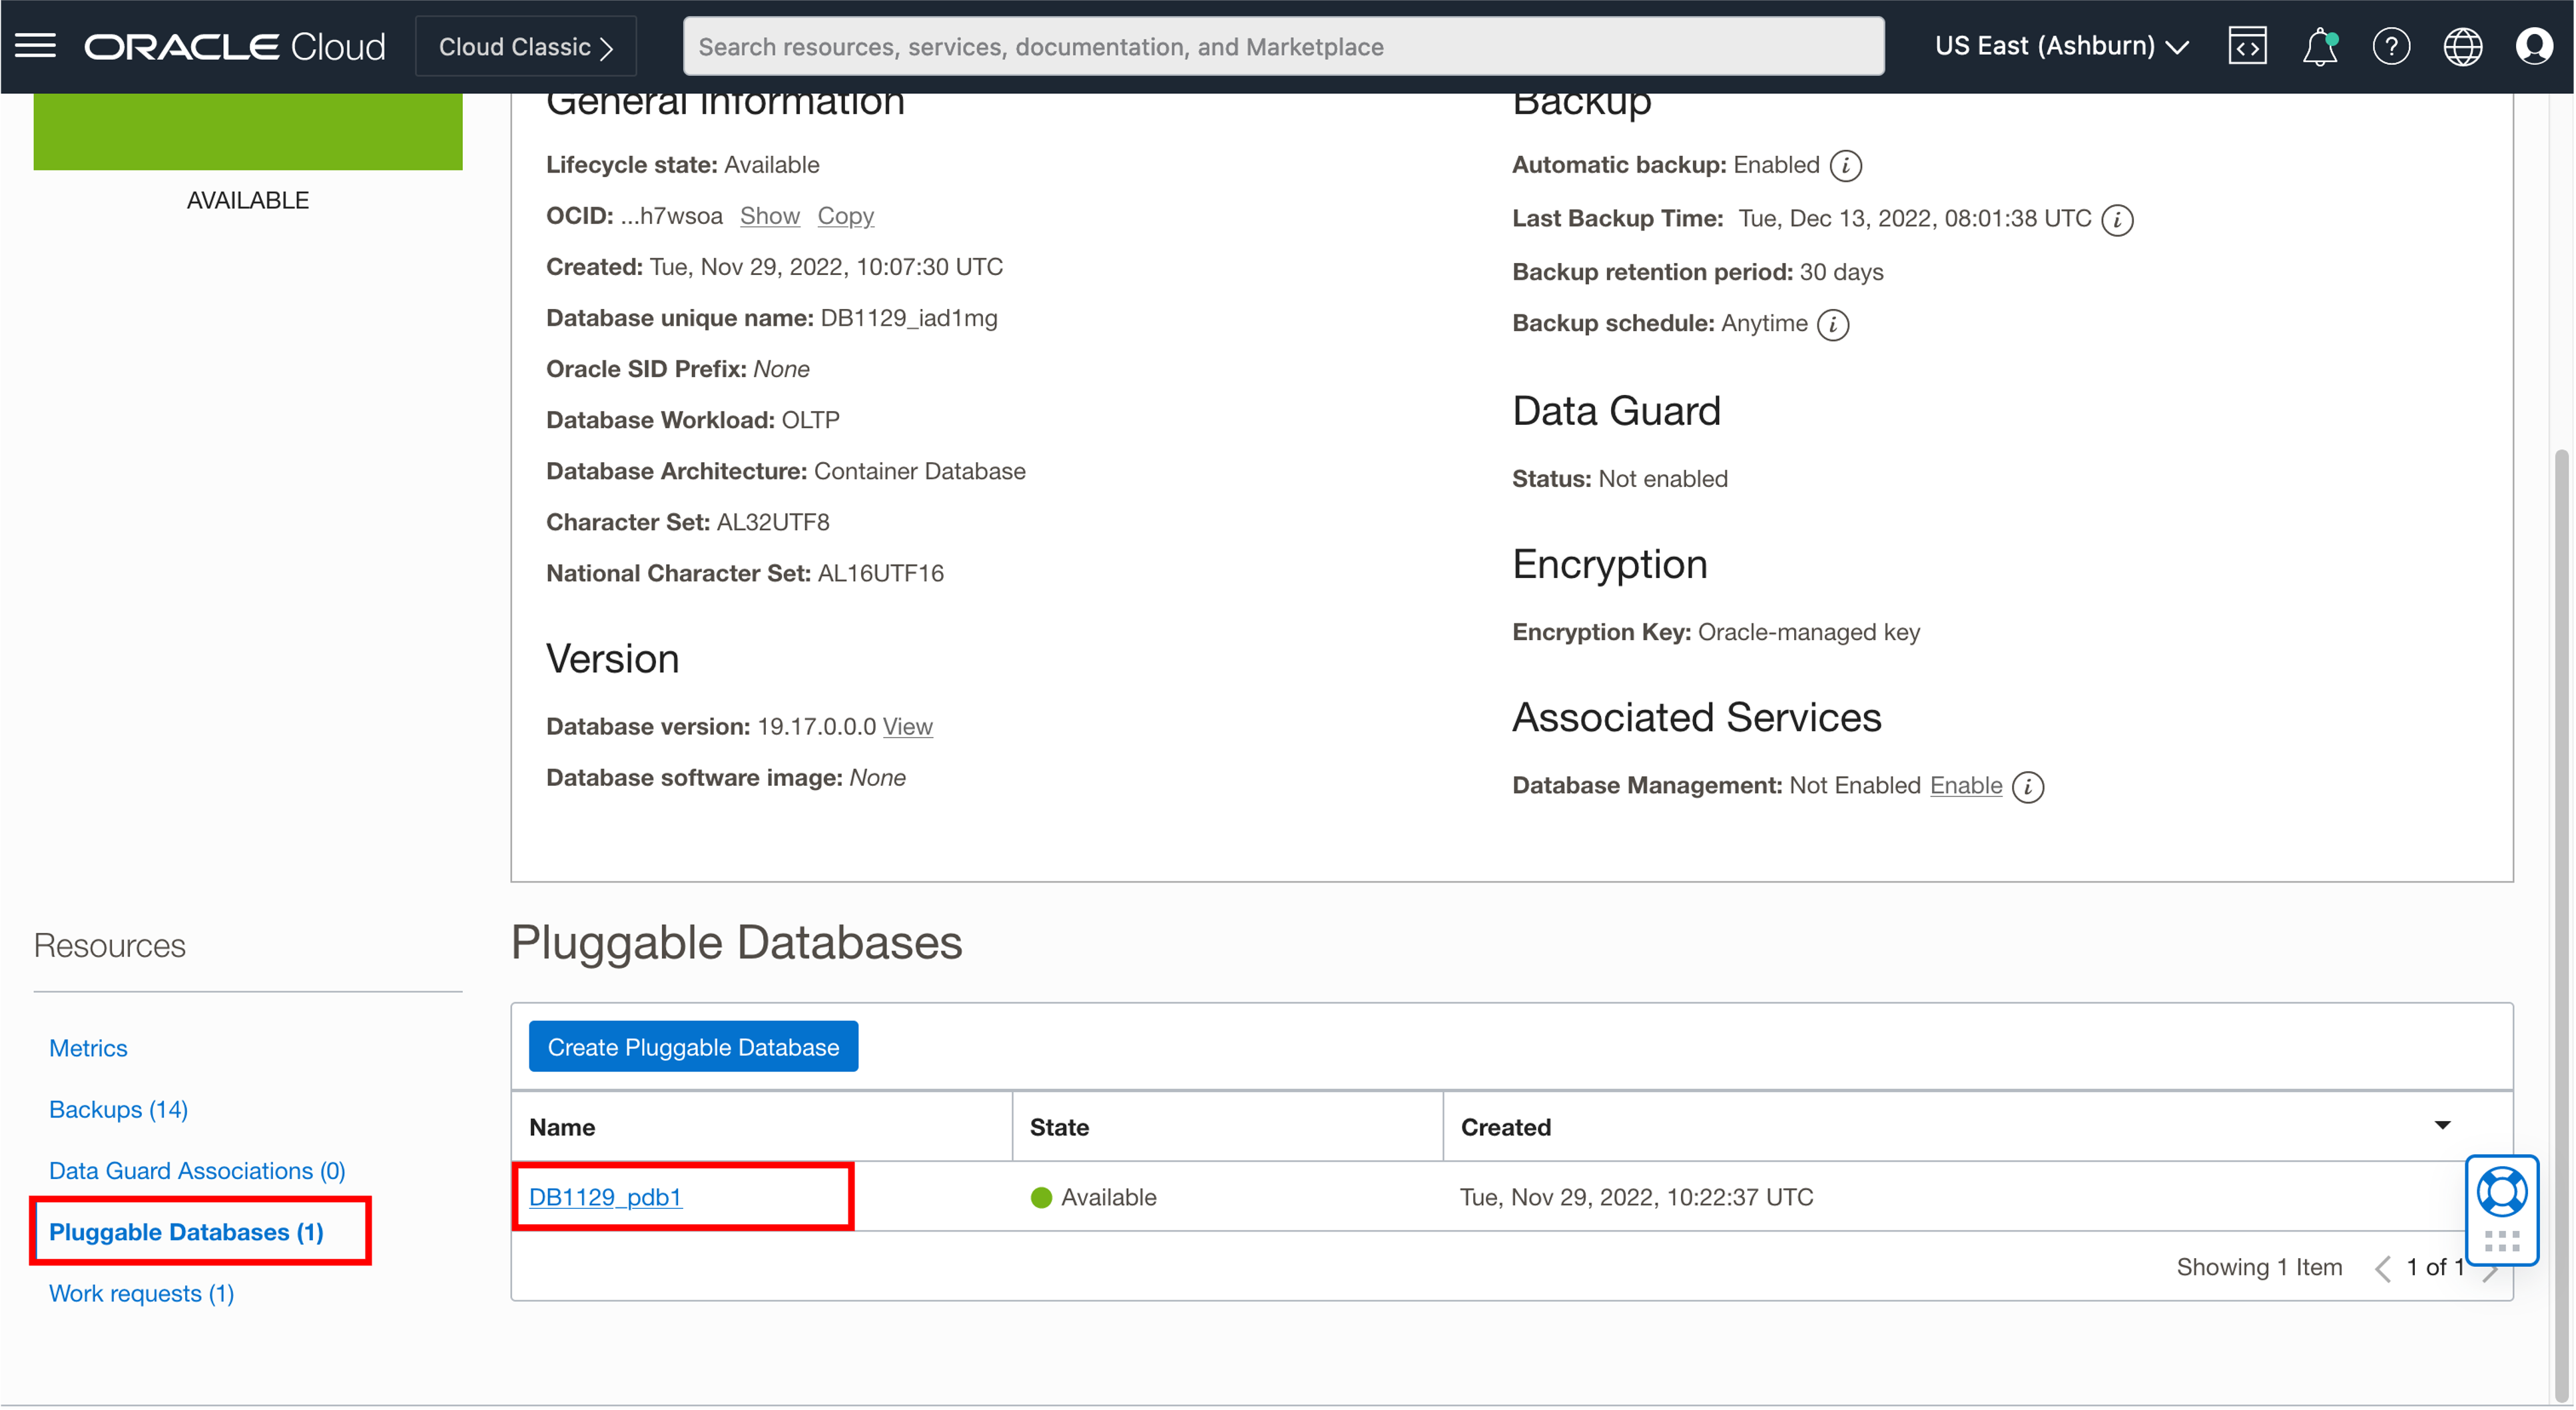Open Cloud Shell developer tools icon
Image resolution: width=2576 pixels, height=1410 pixels.
click(x=2247, y=46)
